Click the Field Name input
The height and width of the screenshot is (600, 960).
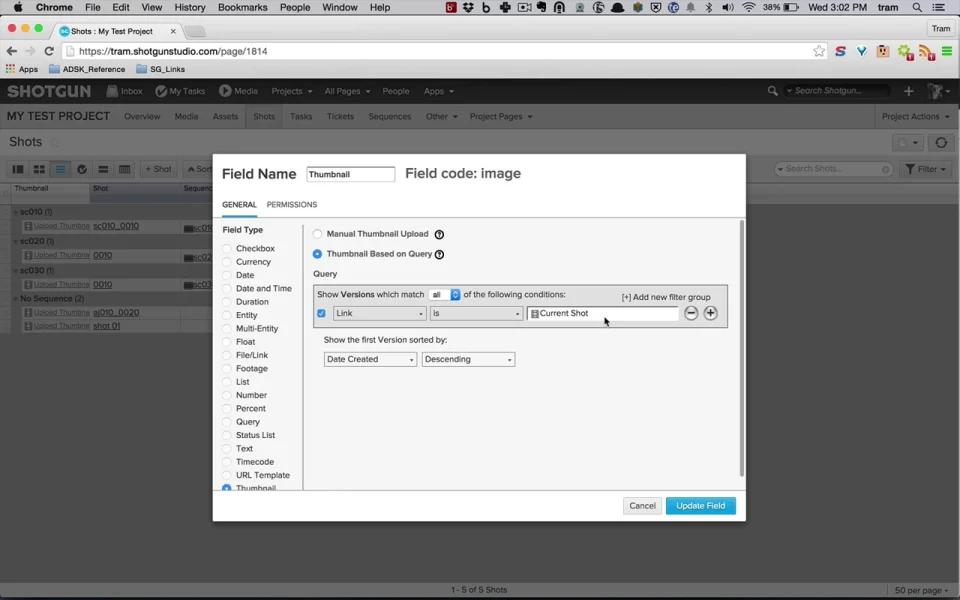click(350, 174)
